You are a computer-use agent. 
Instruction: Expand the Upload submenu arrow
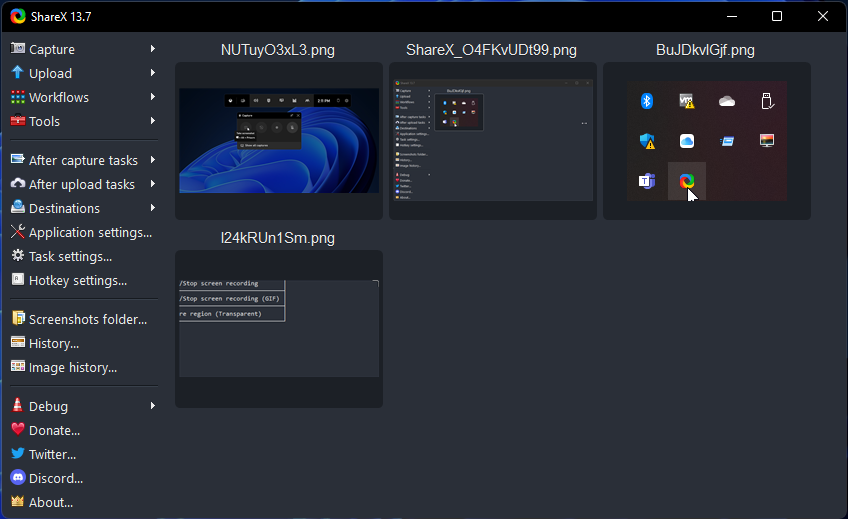[x=153, y=72]
